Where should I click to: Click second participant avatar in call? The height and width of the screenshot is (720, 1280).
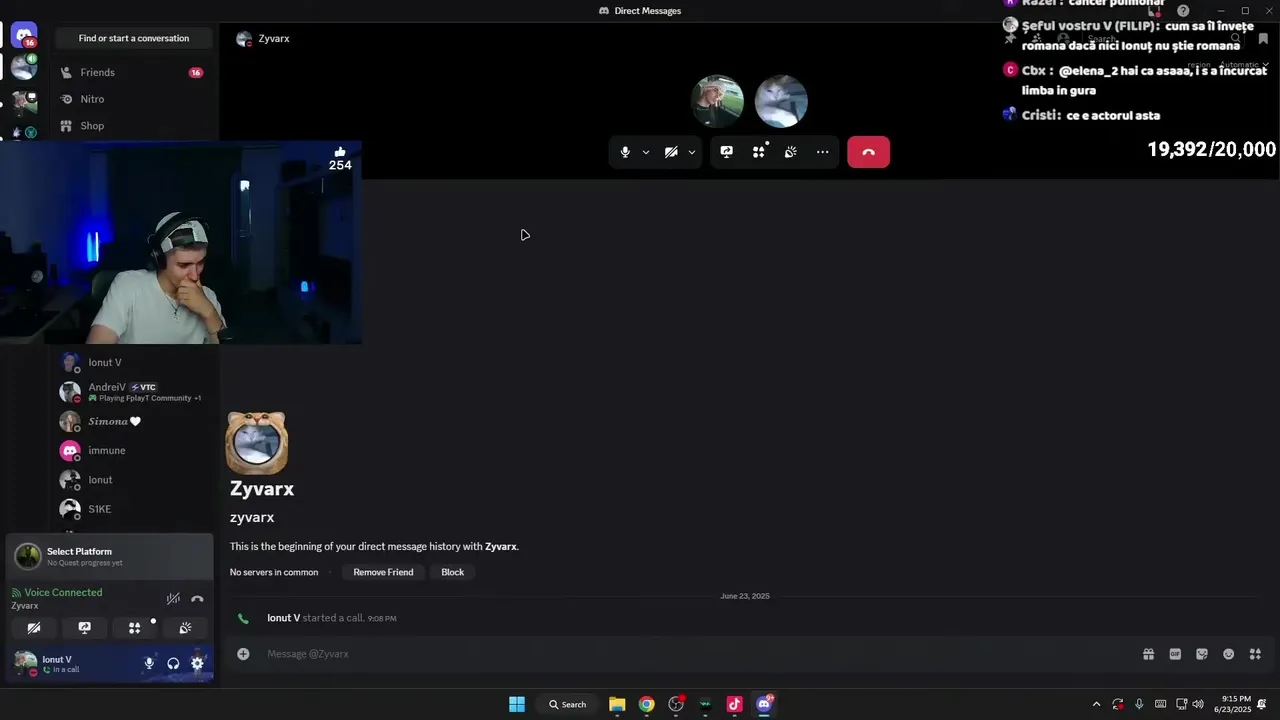coord(781,101)
